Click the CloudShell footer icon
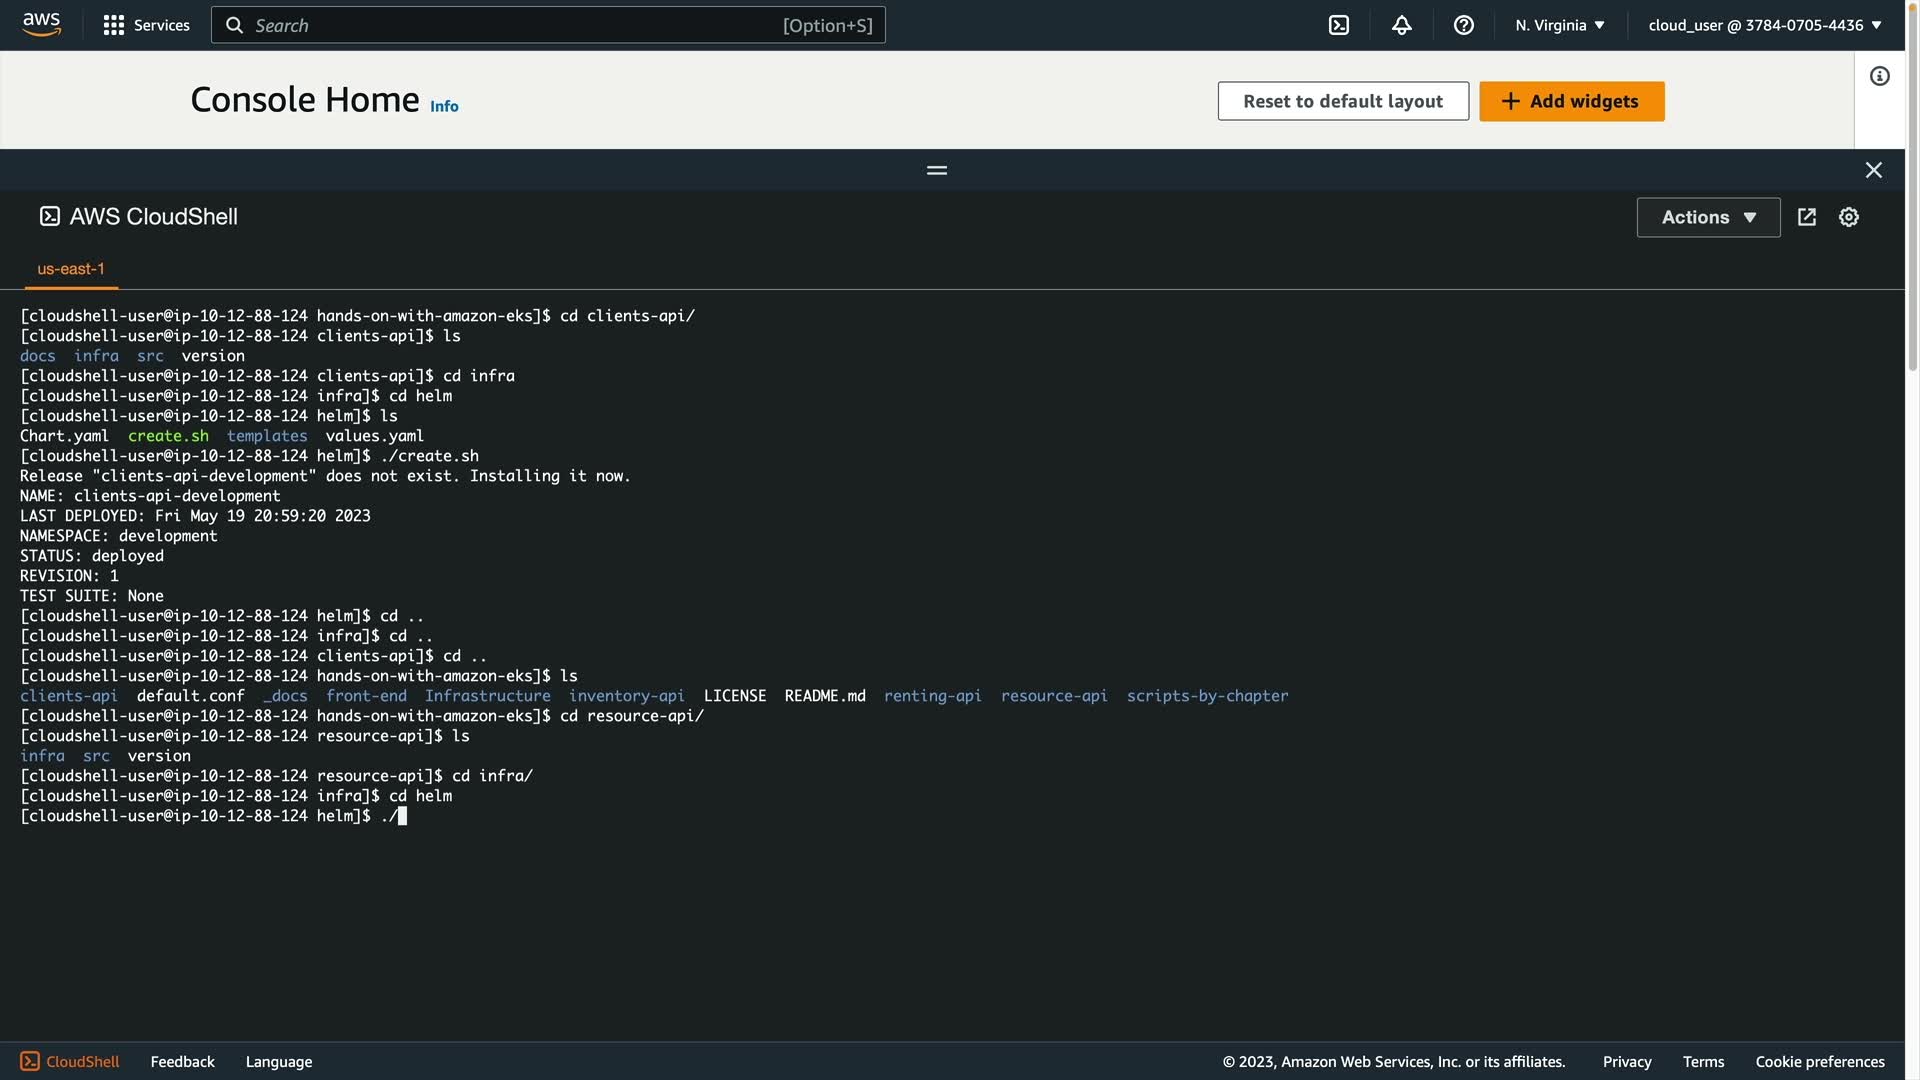 30,1061
